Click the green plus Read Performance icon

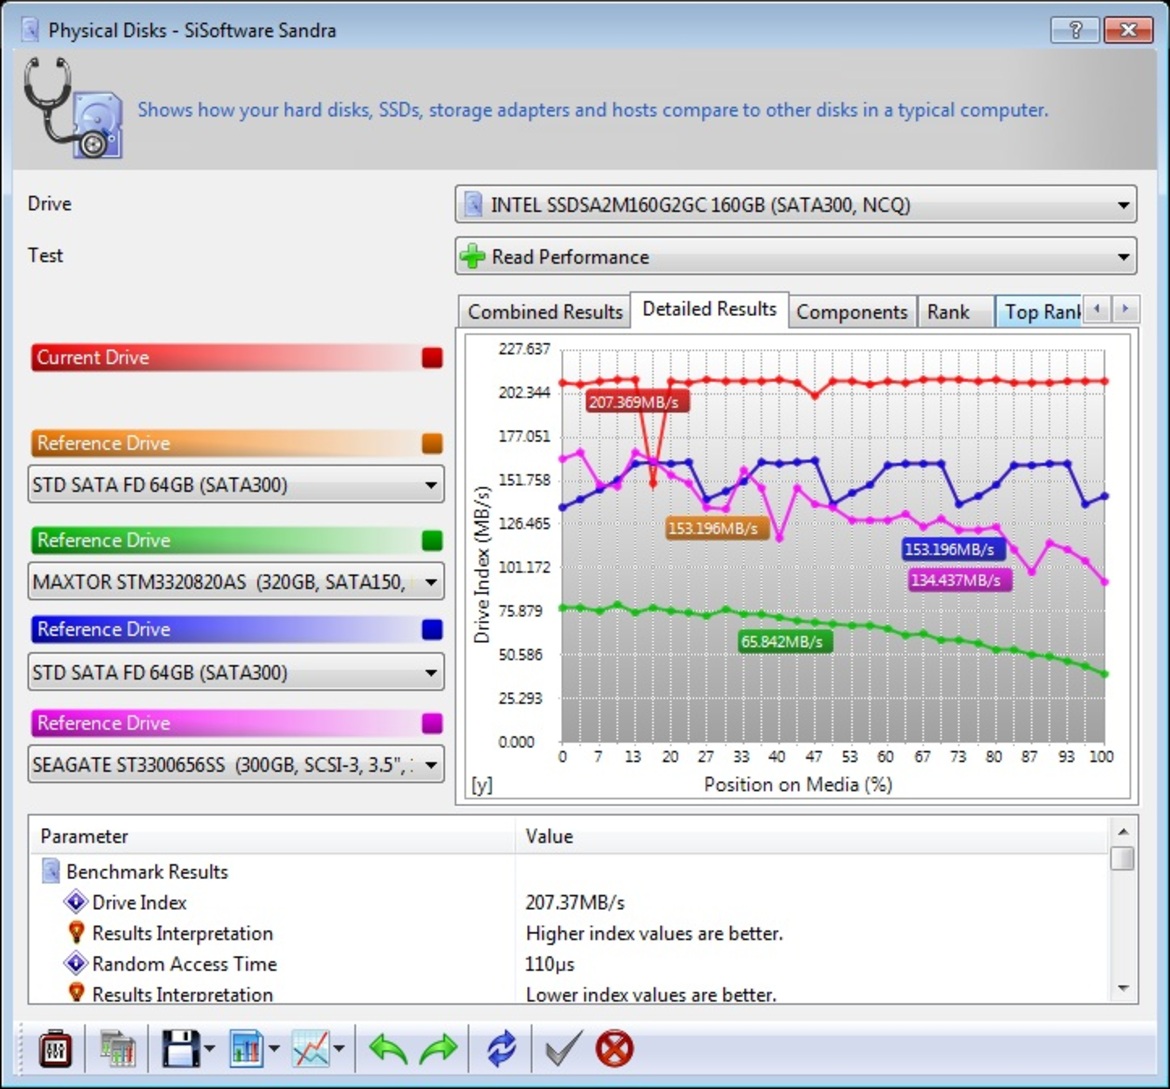pos(472,257)
